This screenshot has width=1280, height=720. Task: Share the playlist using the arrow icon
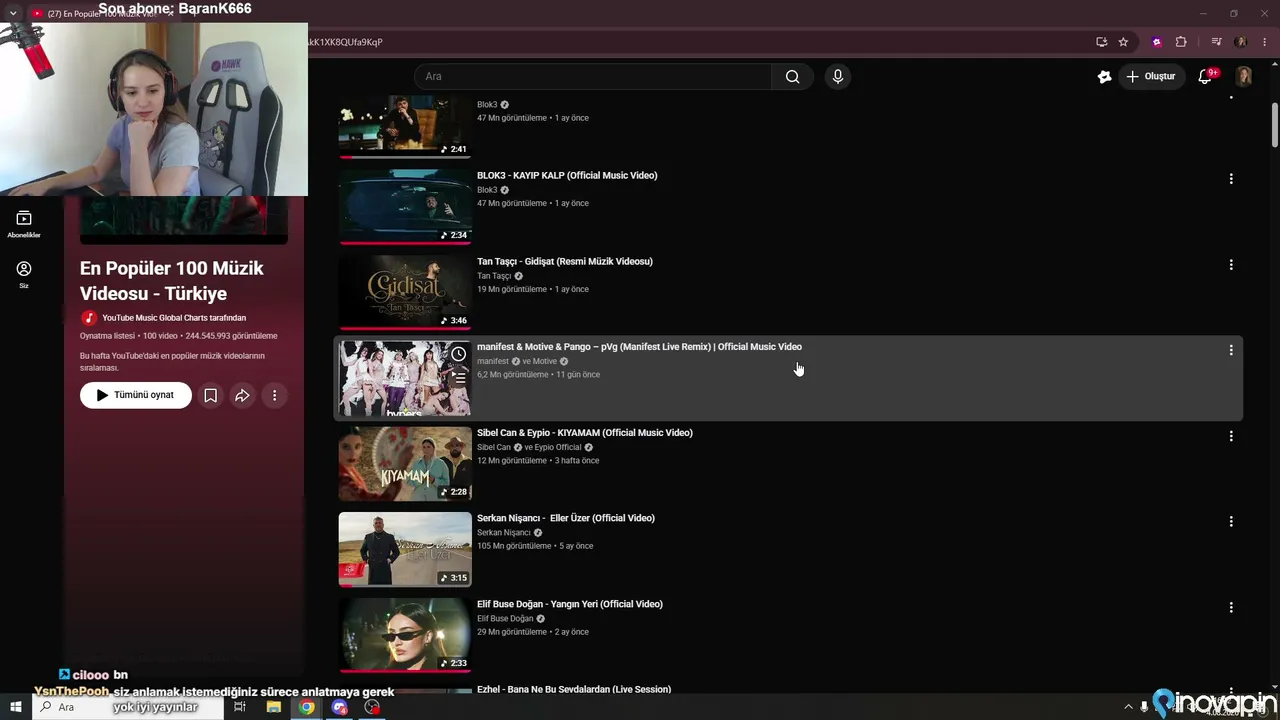pyautogui.click(x=242, y=395)
